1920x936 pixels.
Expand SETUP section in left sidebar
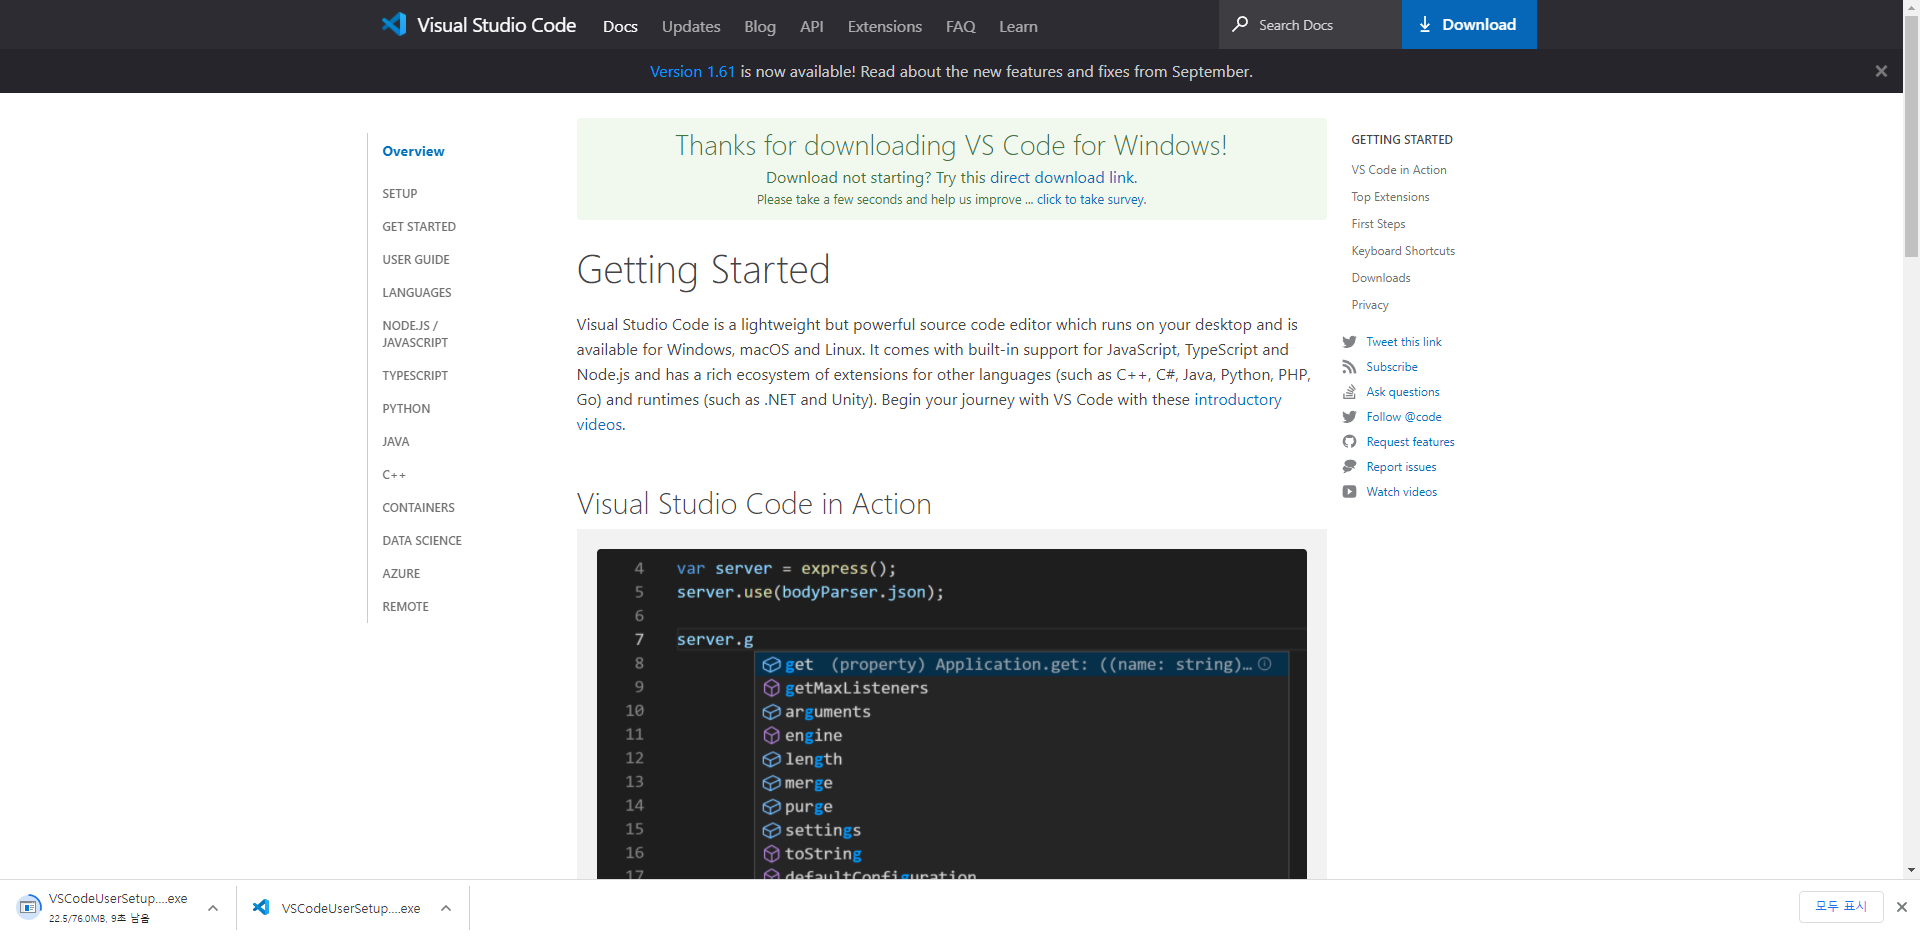(400, 193)
